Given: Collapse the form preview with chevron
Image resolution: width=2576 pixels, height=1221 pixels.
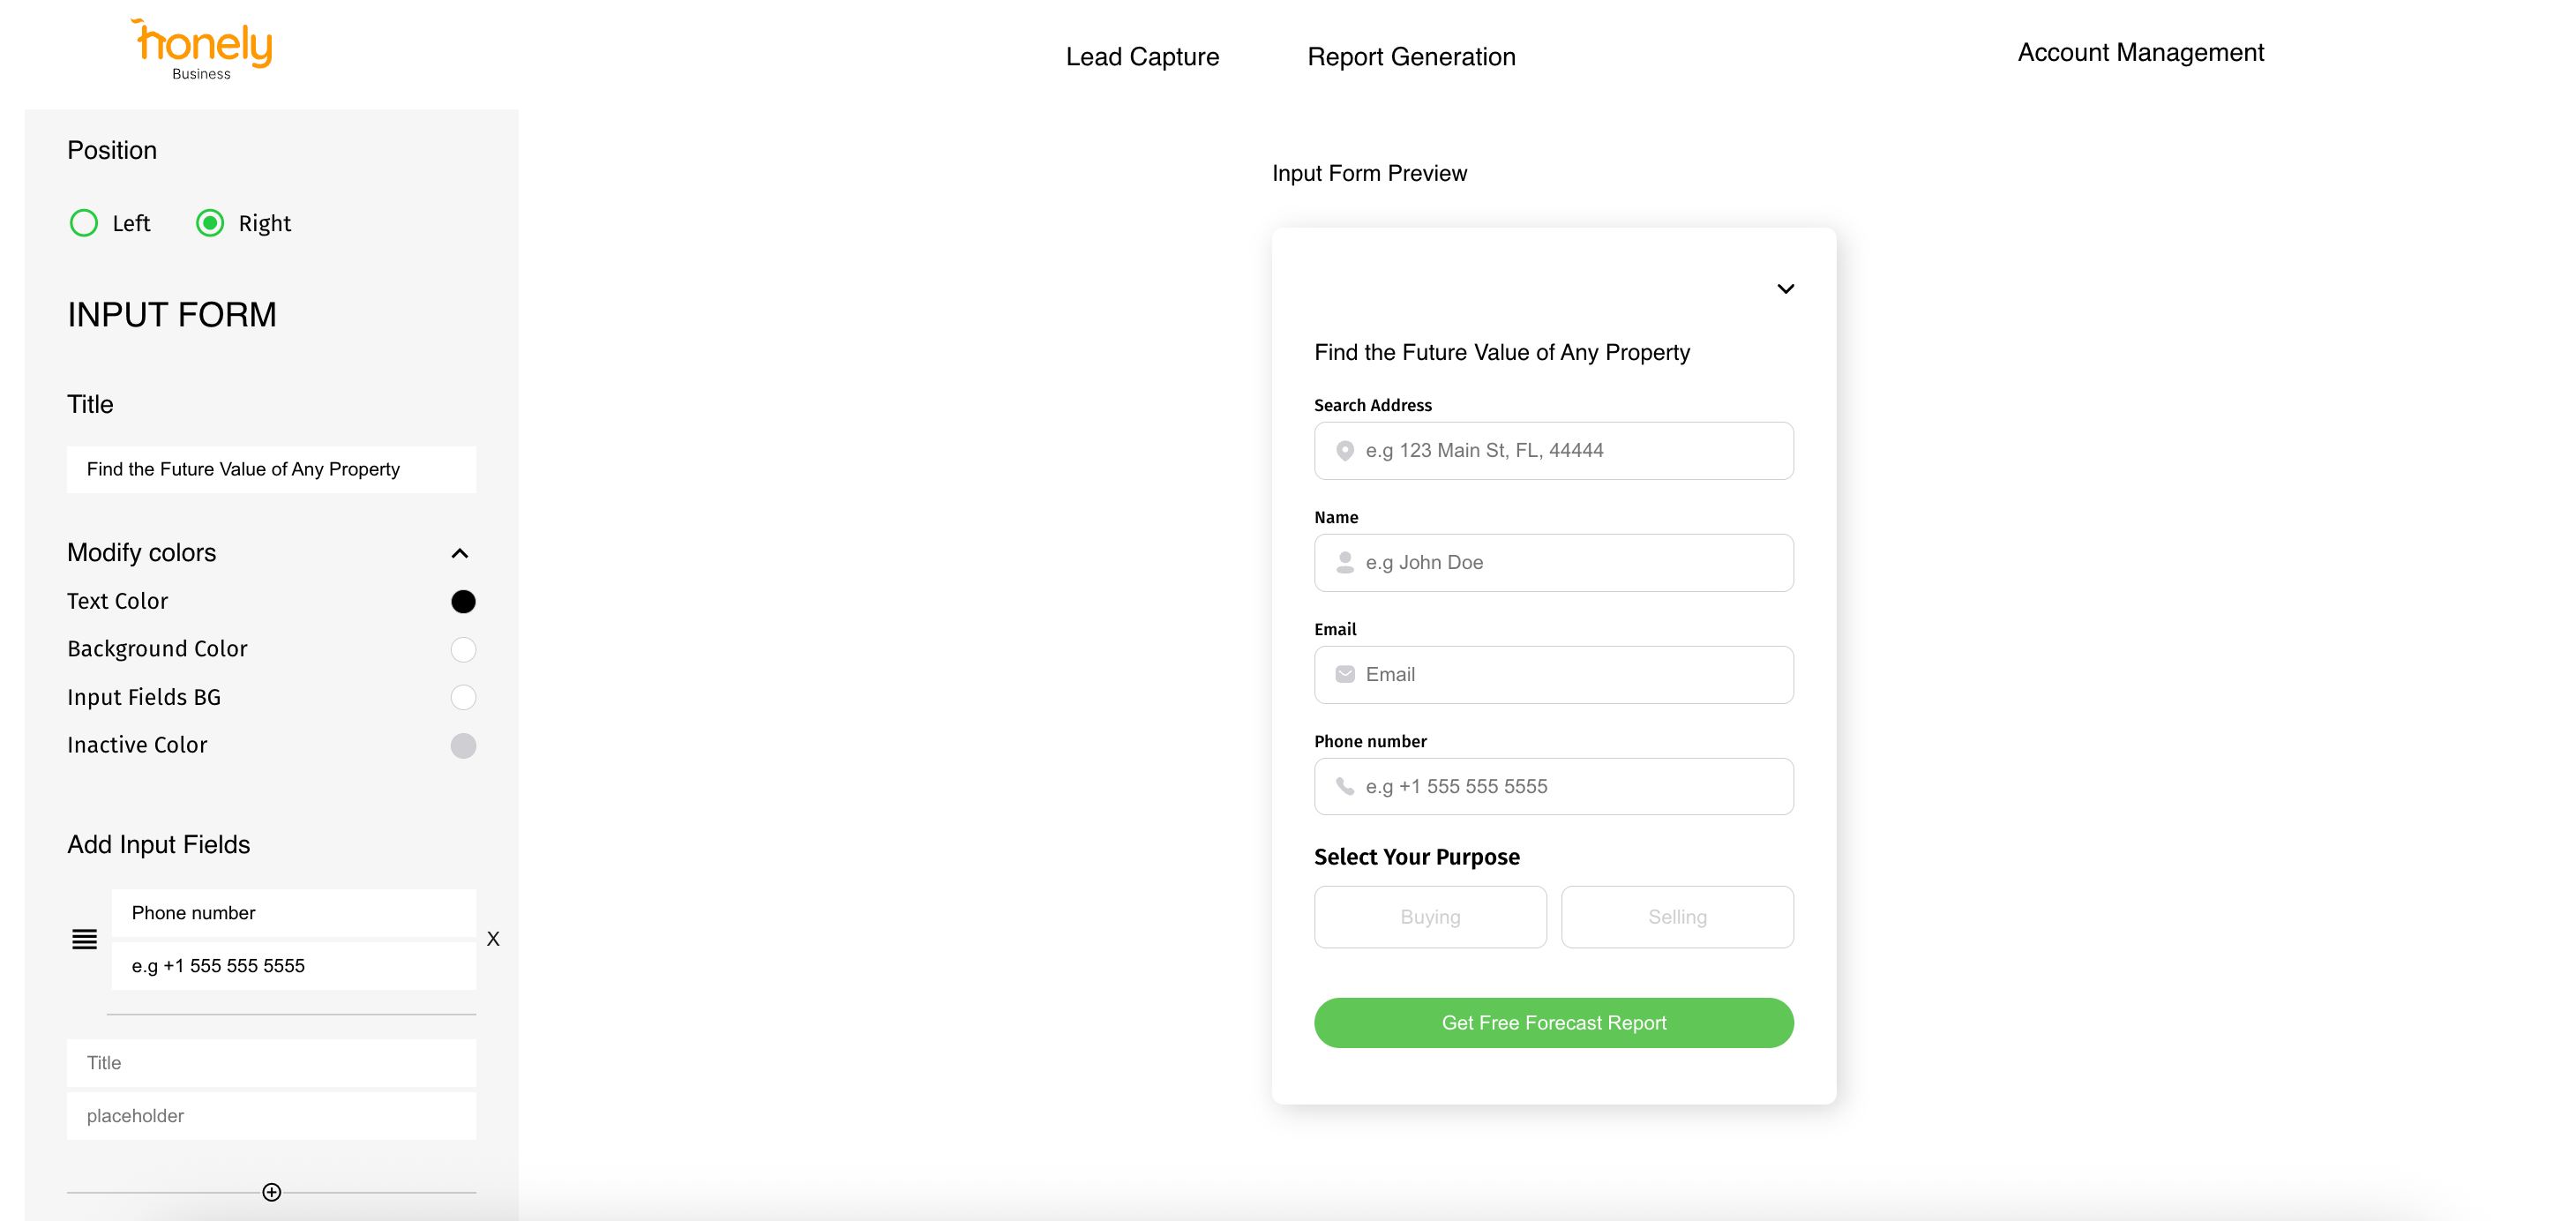Looking at the screenshot, I should (1785, 289).
